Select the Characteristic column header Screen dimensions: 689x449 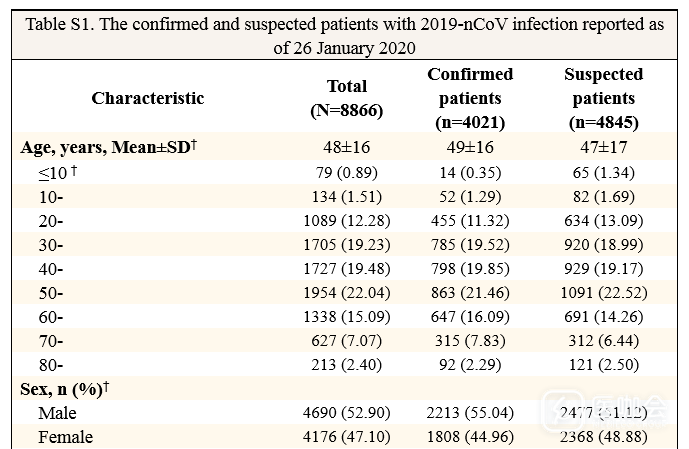tap(147, 98)
